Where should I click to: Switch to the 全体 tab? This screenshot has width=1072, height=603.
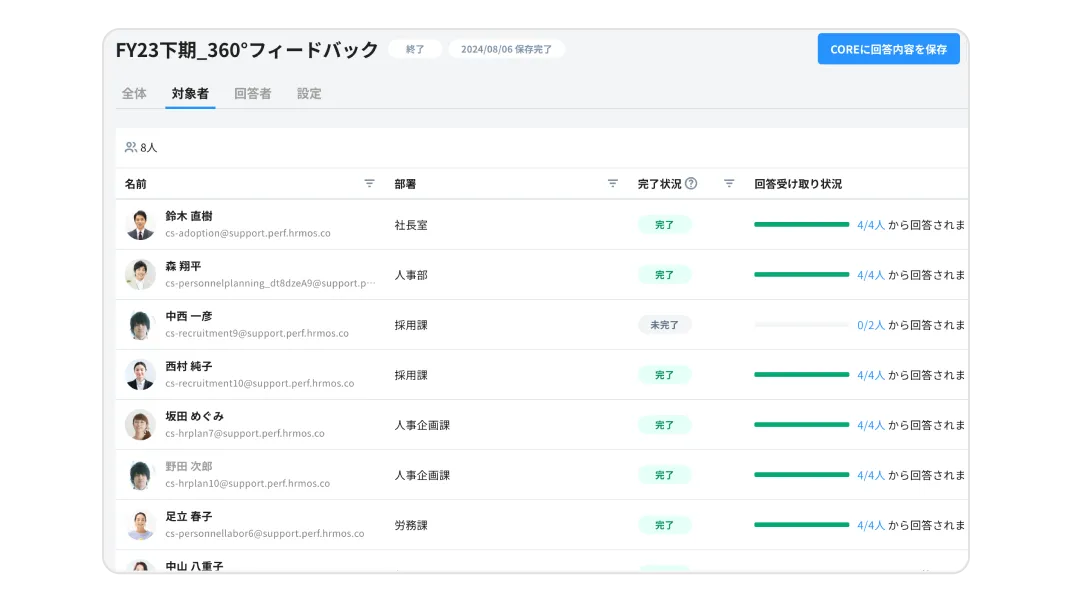pyautogui.click(x=134, y=93)
